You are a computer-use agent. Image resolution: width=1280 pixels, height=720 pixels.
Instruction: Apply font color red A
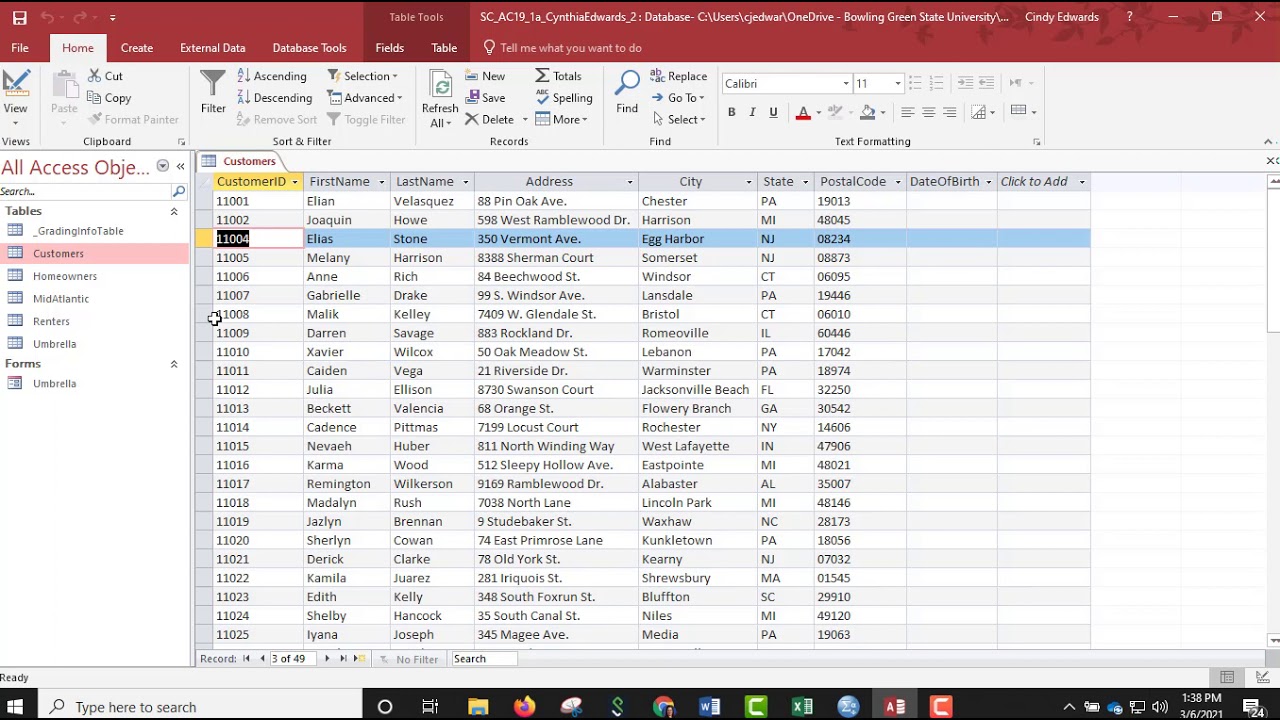[x=802, y=112]
